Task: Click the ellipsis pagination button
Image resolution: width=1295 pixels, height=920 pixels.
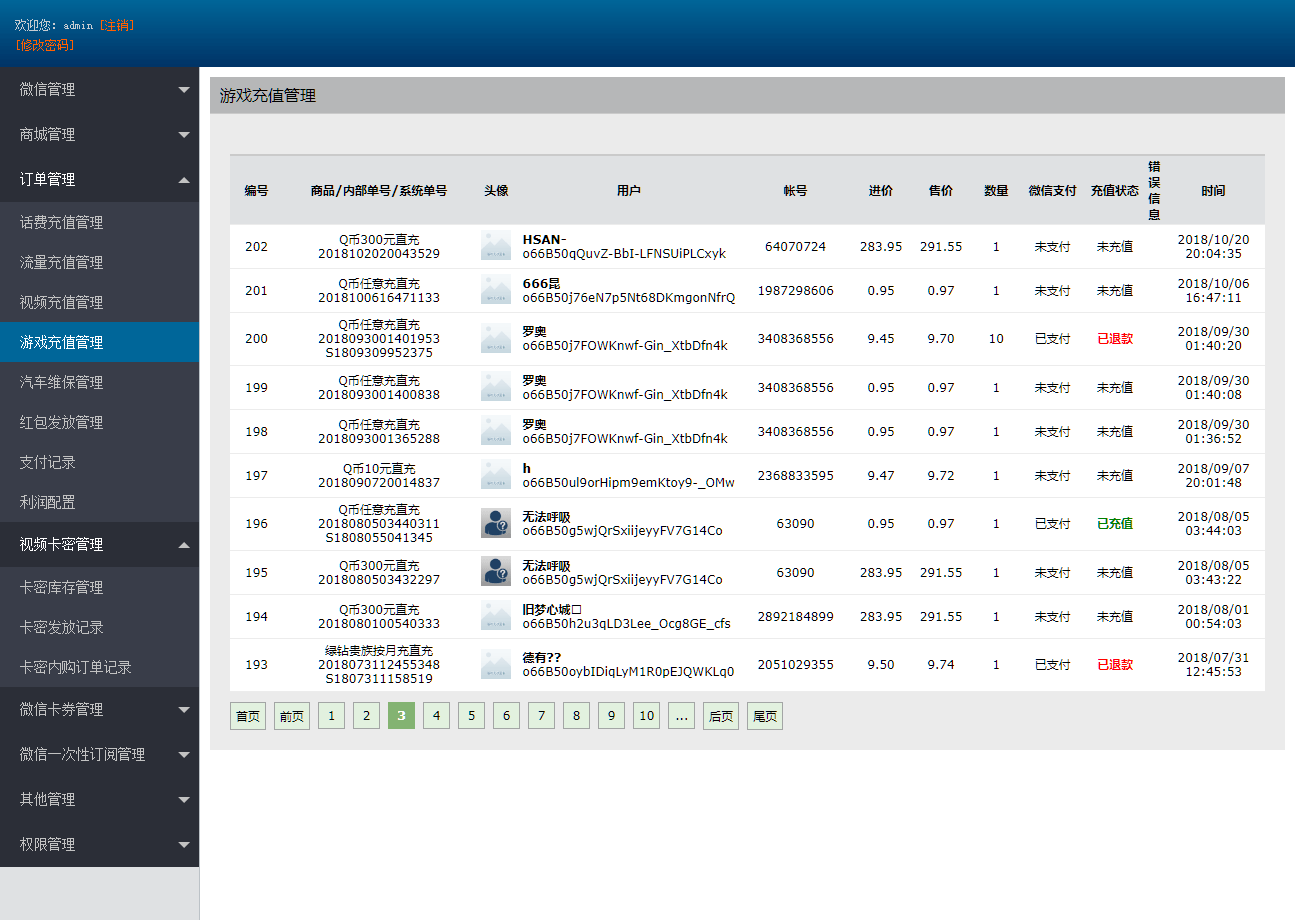Action: [681, 716]
